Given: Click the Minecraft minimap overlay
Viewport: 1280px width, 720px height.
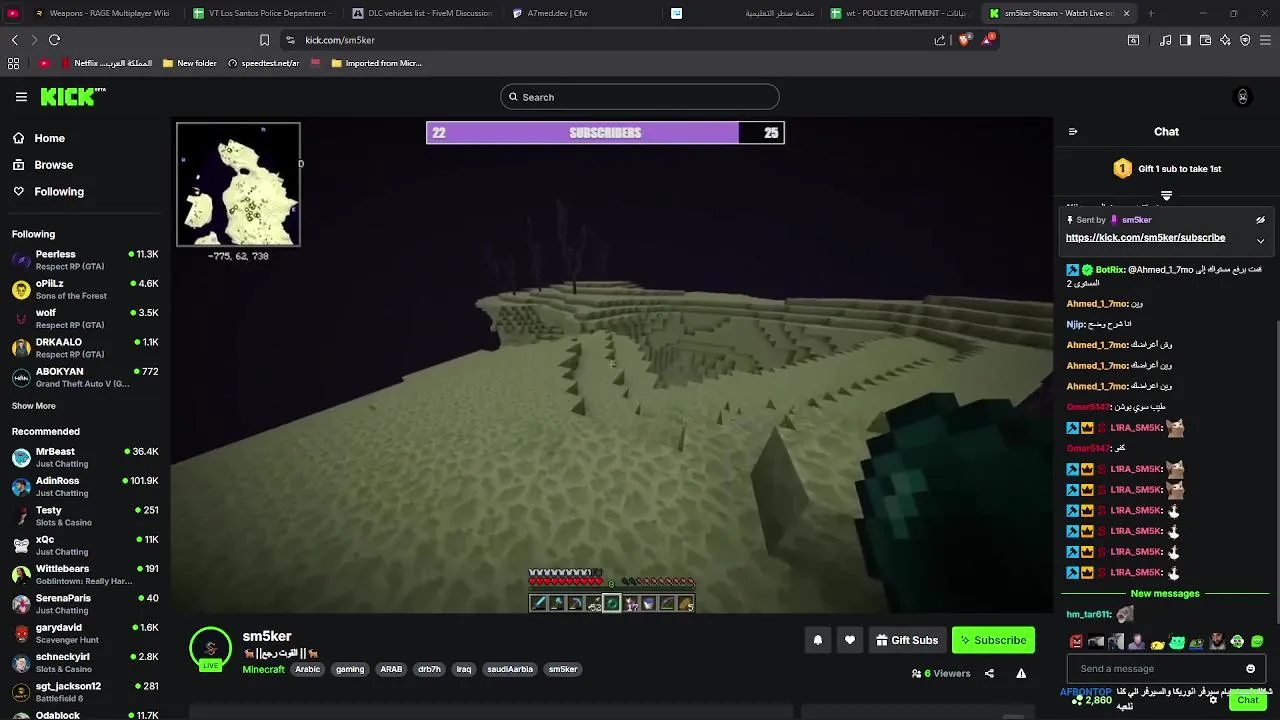Looking at the screenshot, I should pos(238,184).
